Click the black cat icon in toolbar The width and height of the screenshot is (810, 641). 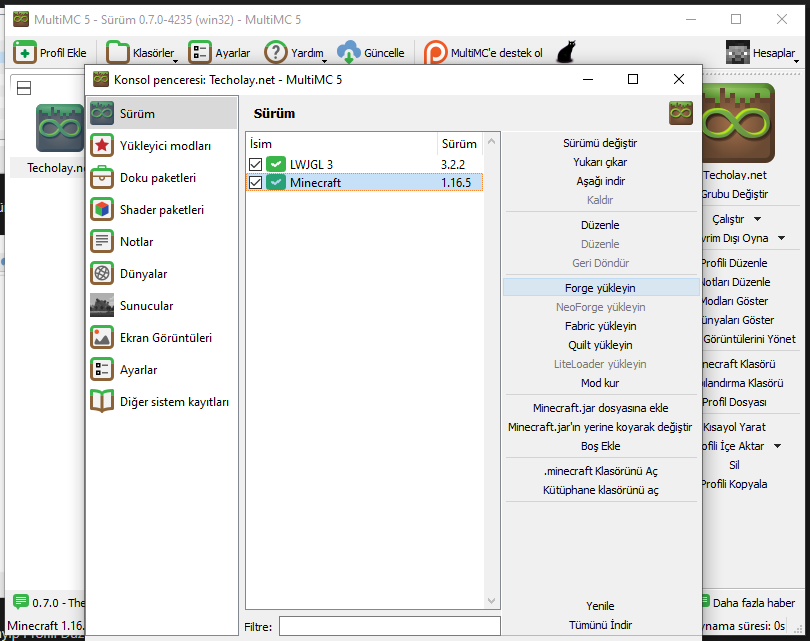point(566,52)
